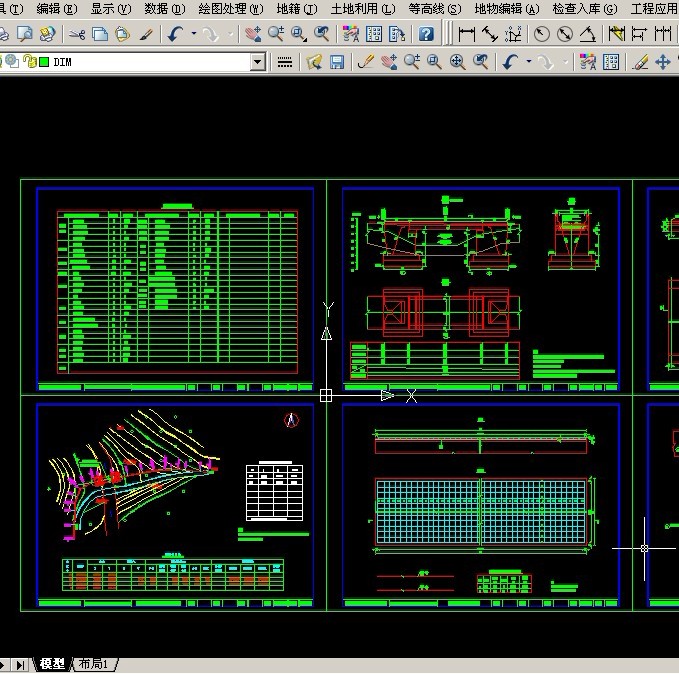
Task: Click the open file folder icon
Action: point(314,62)
